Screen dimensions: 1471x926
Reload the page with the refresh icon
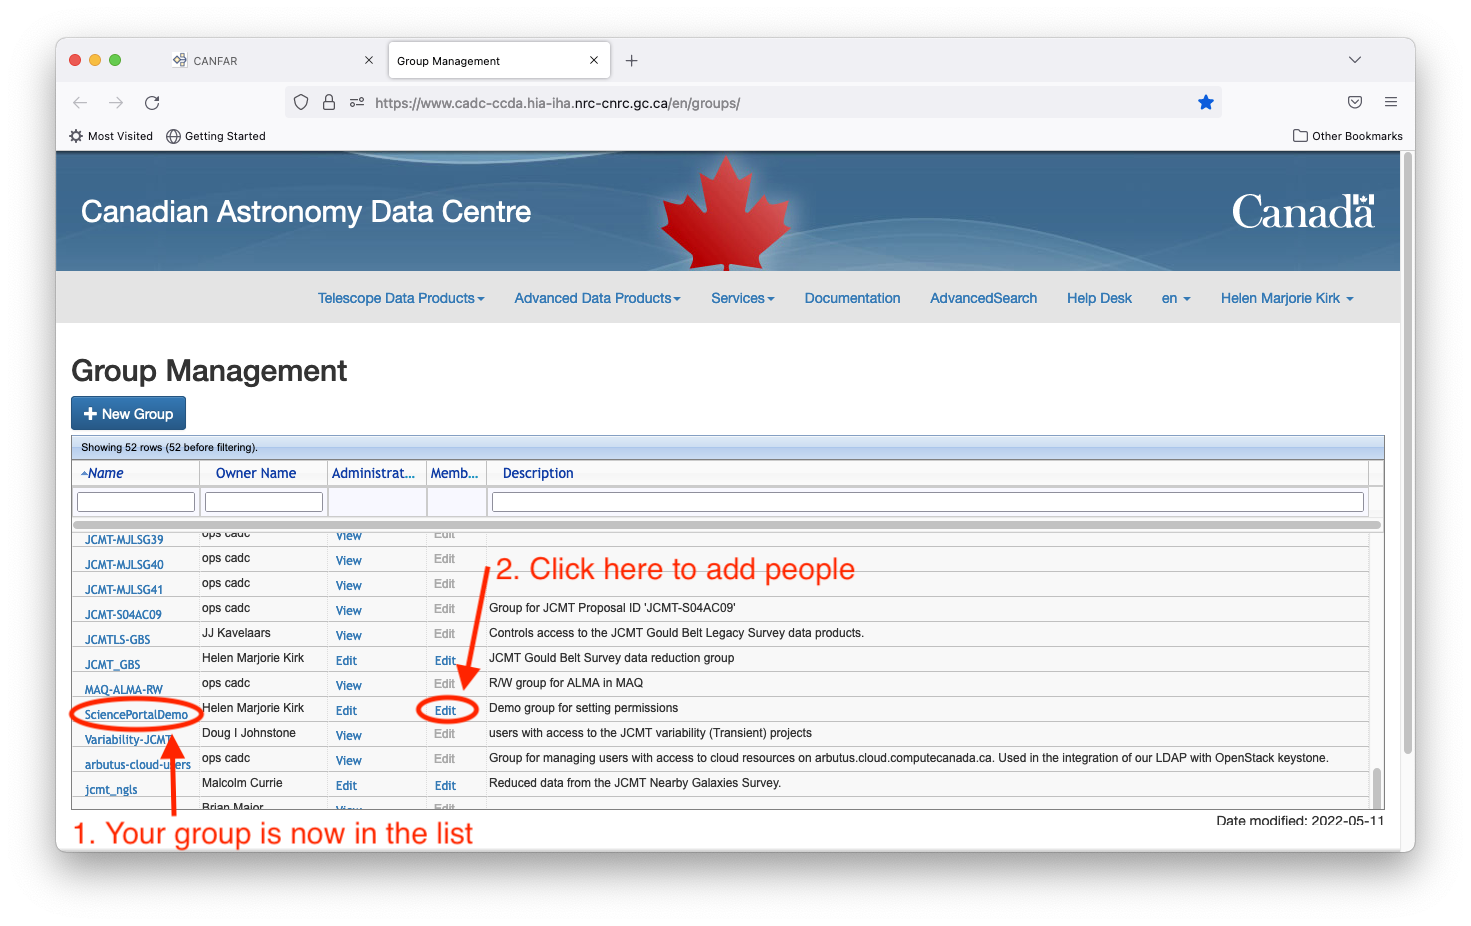click(152, 103)
